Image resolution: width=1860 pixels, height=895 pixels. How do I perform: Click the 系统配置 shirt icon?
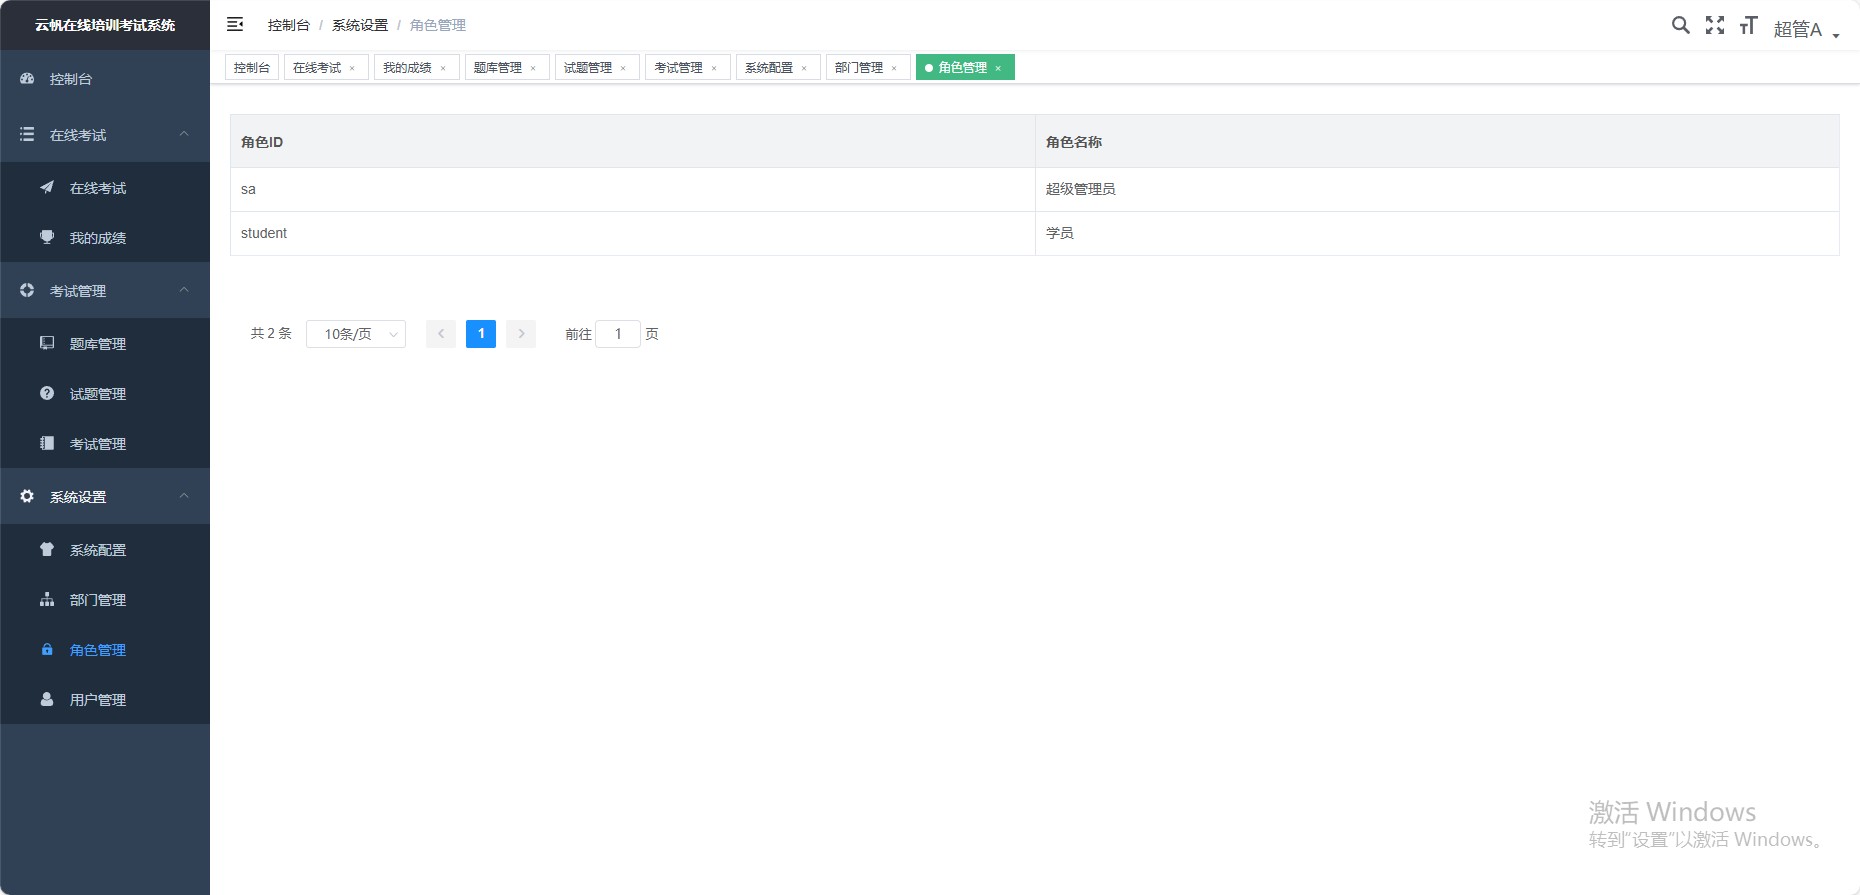[47, 549]
